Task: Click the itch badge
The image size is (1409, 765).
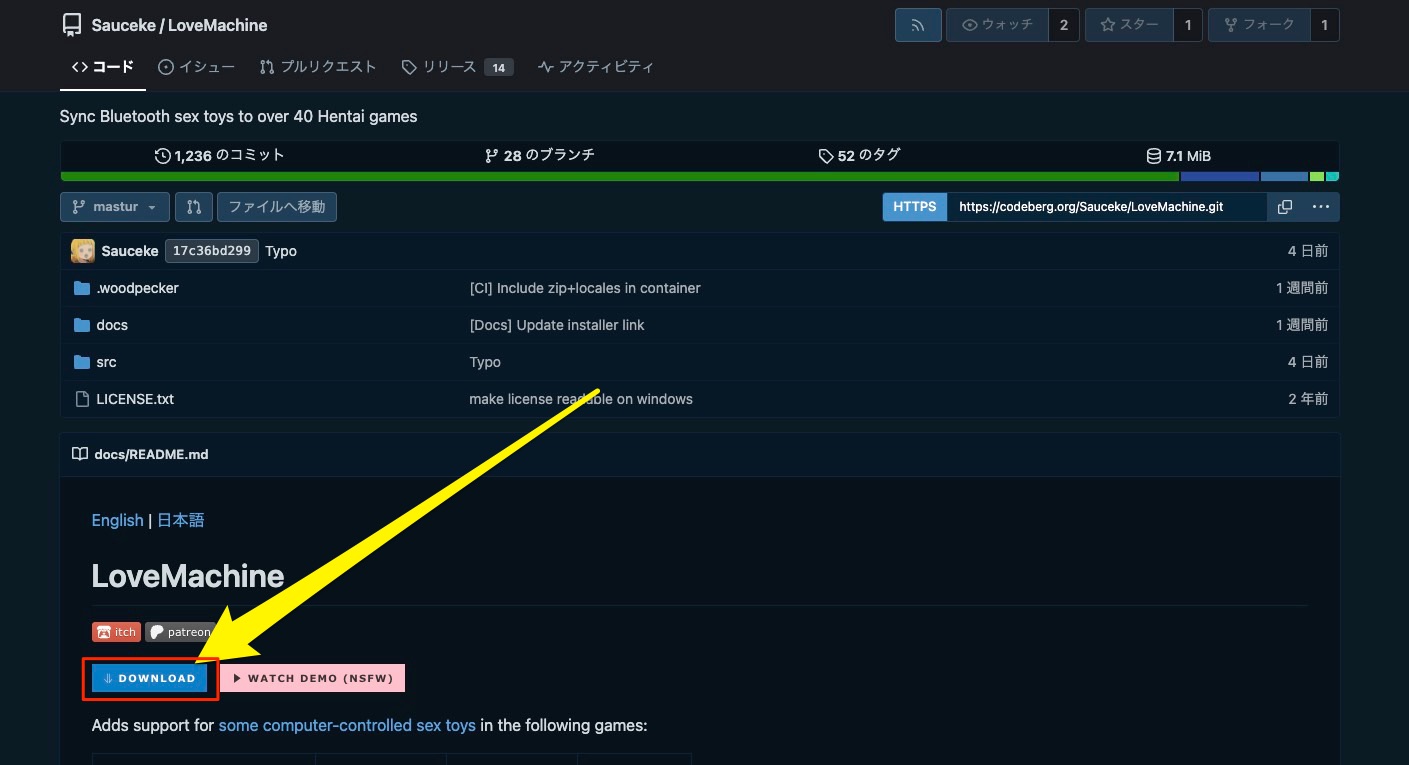Action: point(116,632)
